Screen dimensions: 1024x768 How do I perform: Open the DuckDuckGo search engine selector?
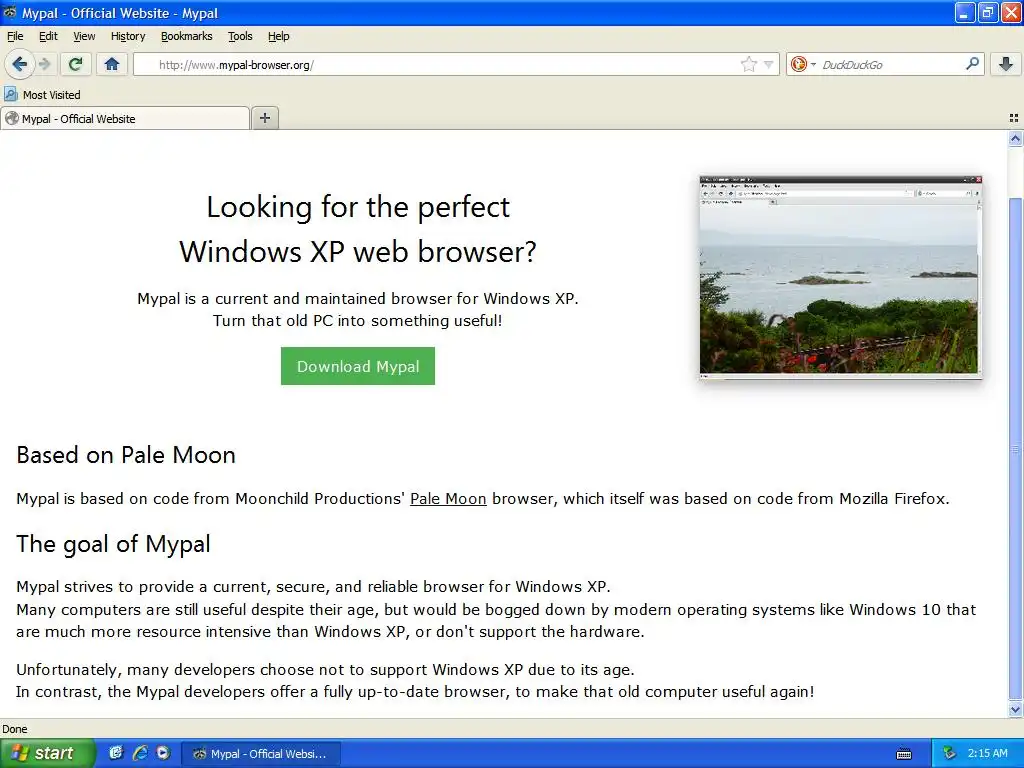coord(803,64)
